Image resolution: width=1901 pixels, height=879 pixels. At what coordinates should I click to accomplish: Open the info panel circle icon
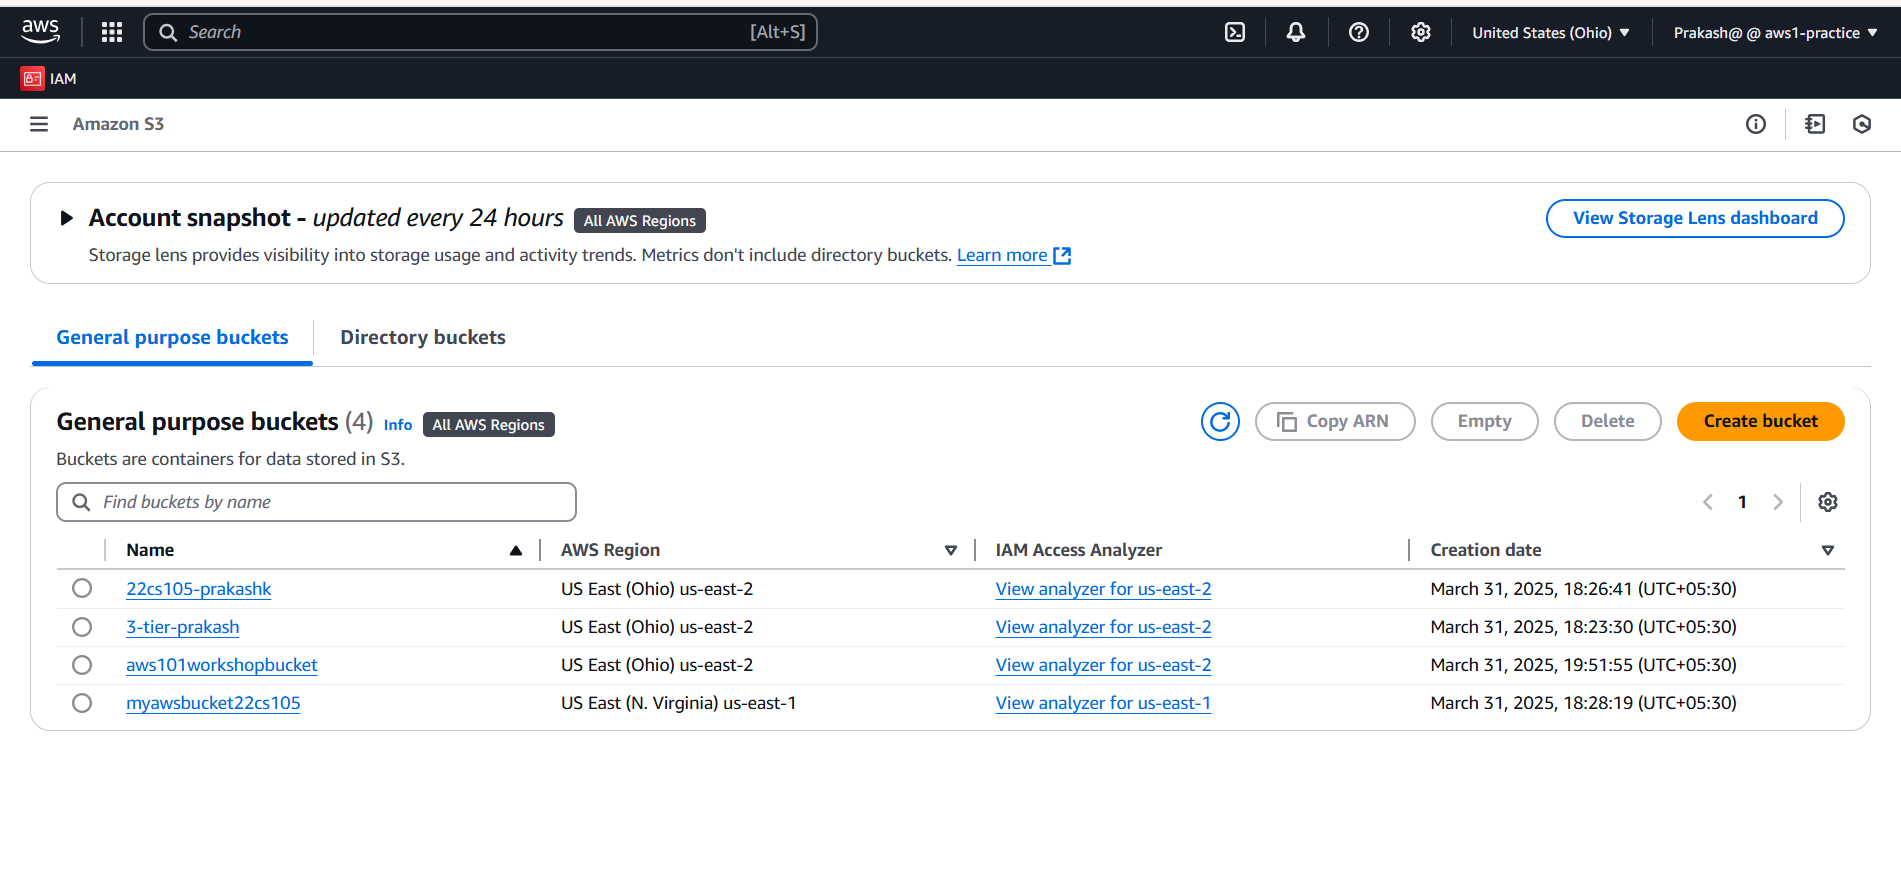tap(1756, 124)
